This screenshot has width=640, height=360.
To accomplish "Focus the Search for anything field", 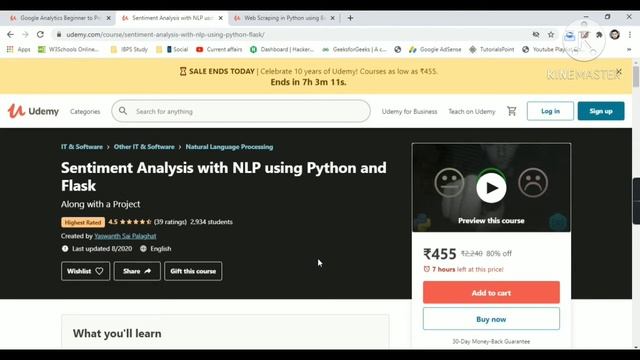I will click(241, 111).
